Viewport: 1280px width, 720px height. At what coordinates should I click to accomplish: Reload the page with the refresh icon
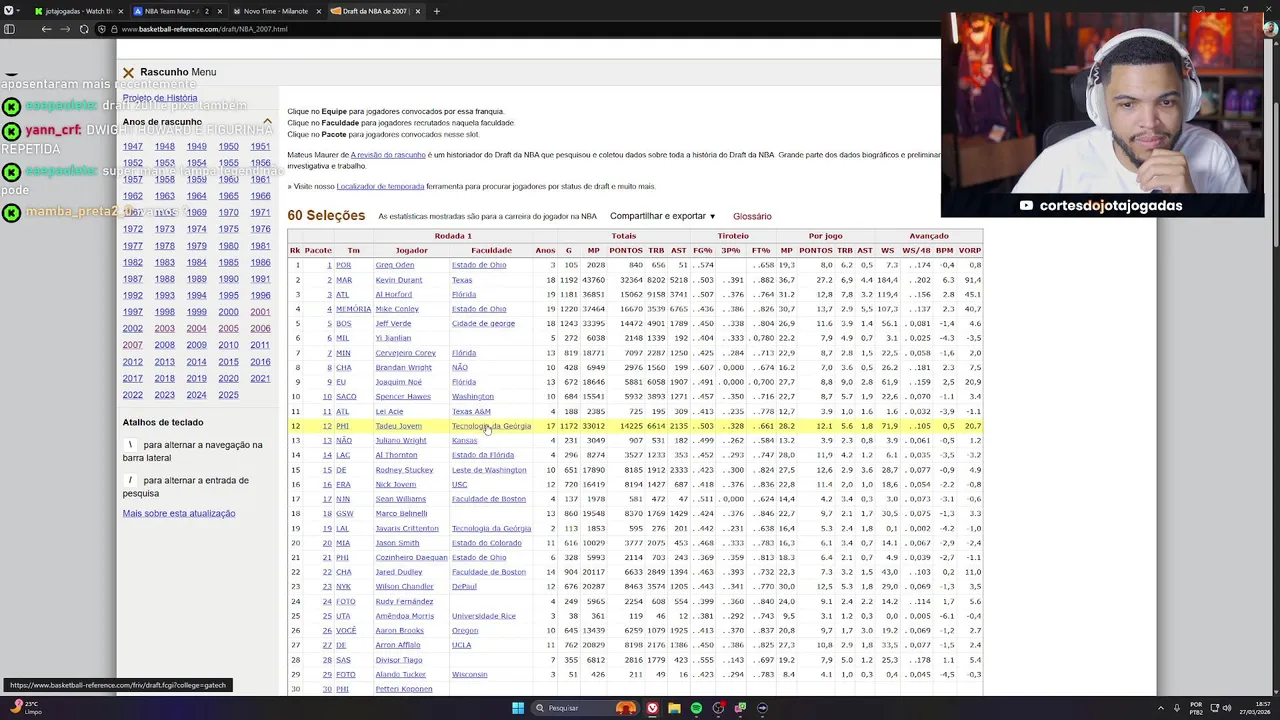[84, 29]
